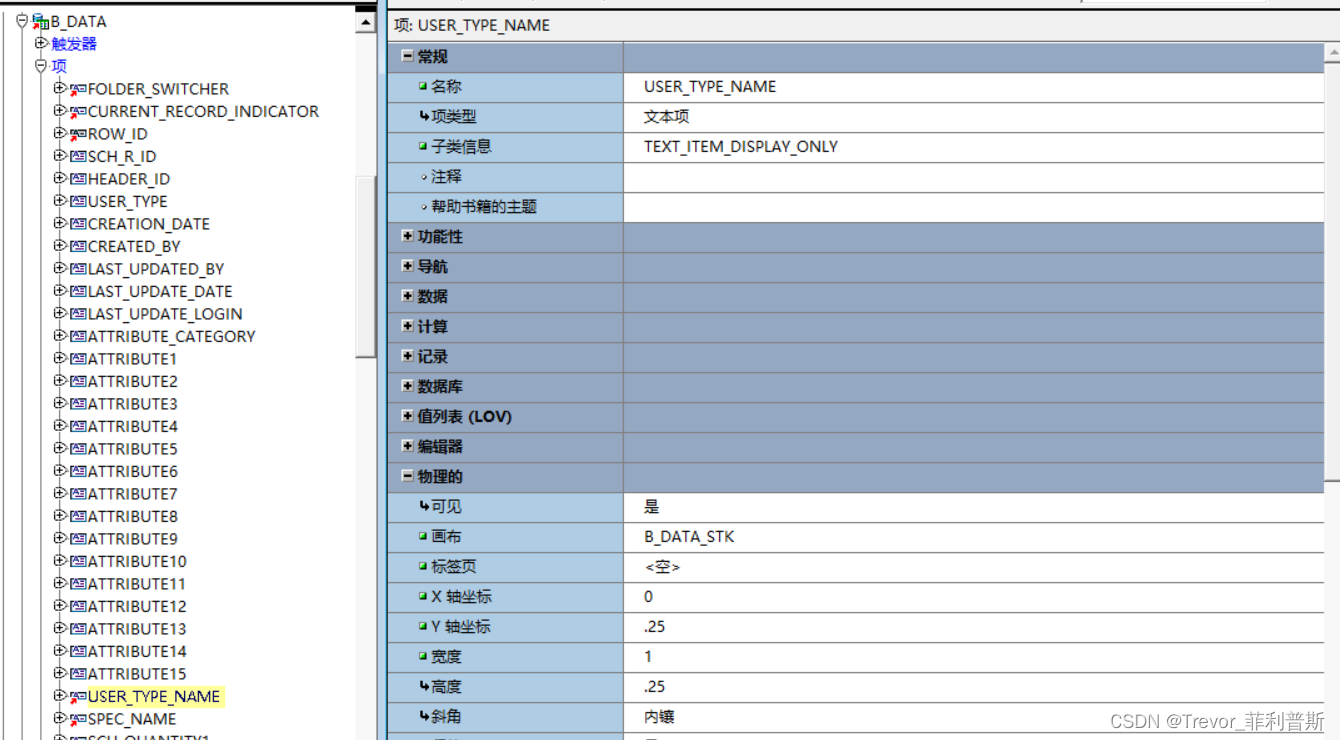Expand the 值列表 (LOV) property section
The image size is (1340, 740).
(x=409, y=416)
